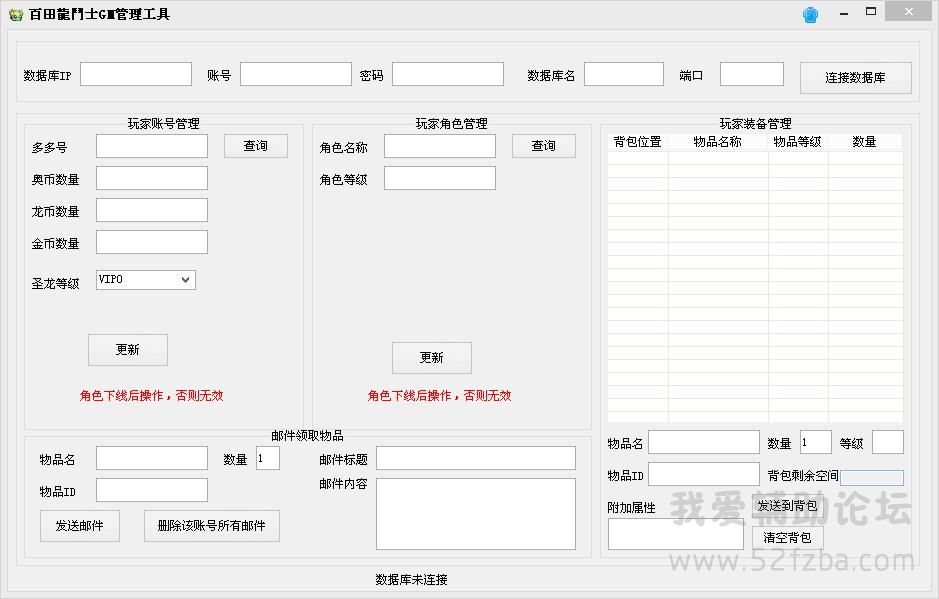Click the 附加属性 text box
Image resolution: width=939 pixels, height=599 pixels.
[676, 534]
